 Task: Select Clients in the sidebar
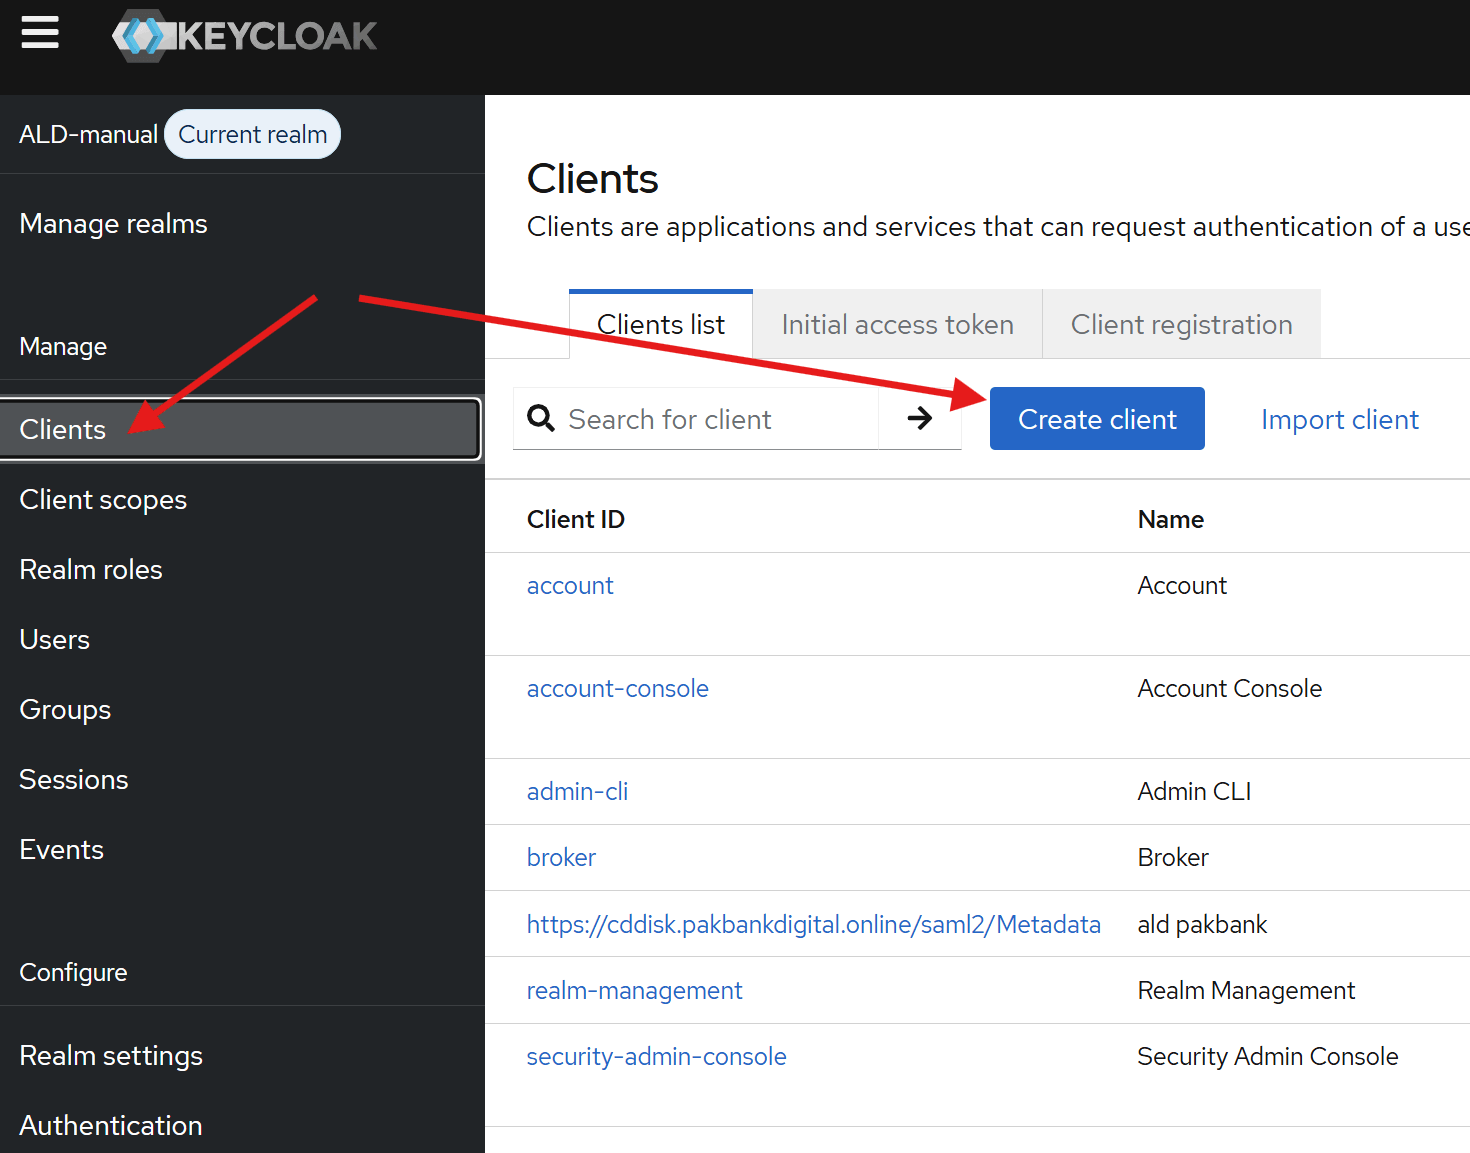(x=241, y=429)
